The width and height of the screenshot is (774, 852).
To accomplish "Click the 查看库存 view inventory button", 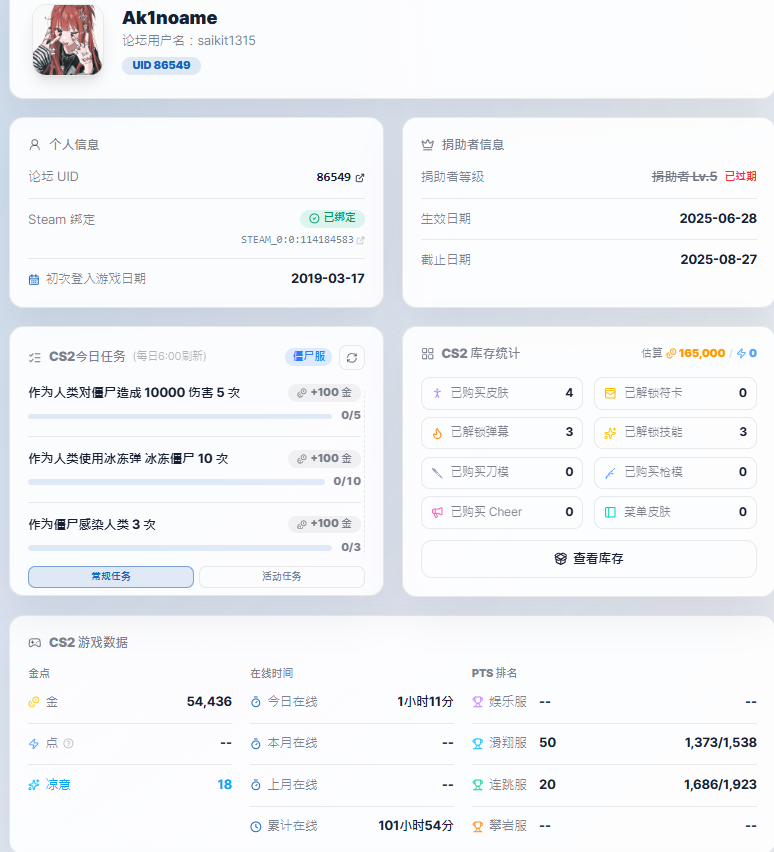I will 589,559.
